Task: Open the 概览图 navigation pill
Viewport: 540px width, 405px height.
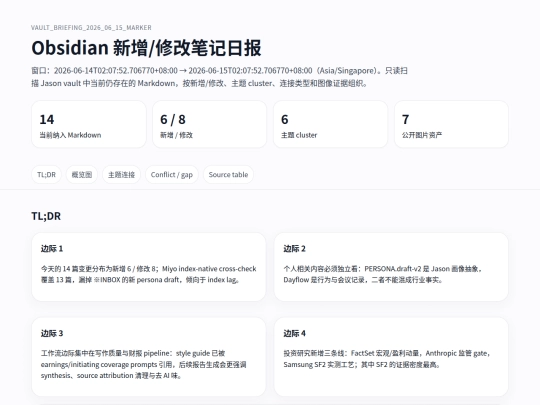Action: [x=82, y=175]
